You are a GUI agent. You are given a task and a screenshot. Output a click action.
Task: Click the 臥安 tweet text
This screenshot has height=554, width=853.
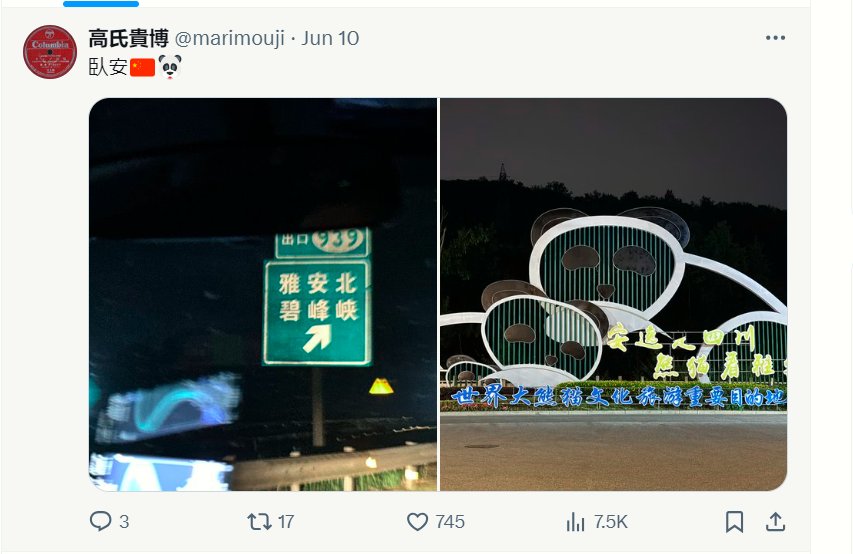coord(108,67)
